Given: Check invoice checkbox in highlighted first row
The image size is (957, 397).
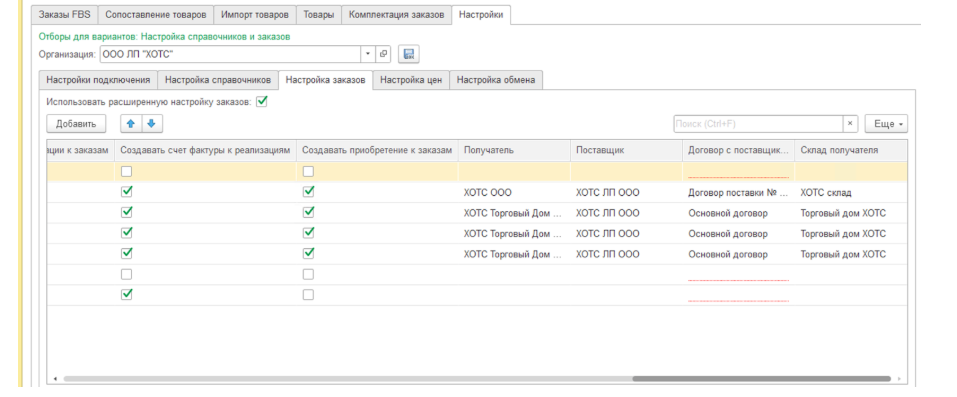Looking at the screenshot, I should [126, 172].
